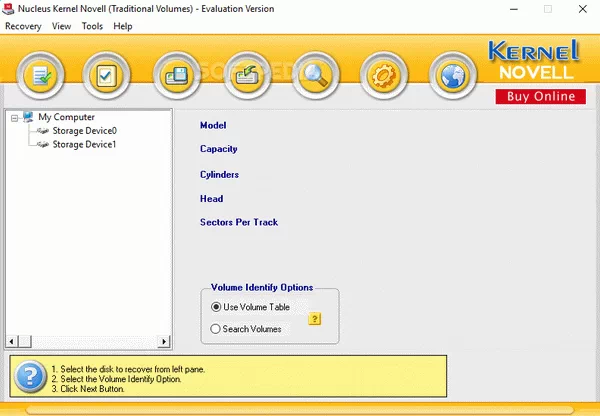
Task: Open the Recovery menu
Action: [x=23, y=27]
